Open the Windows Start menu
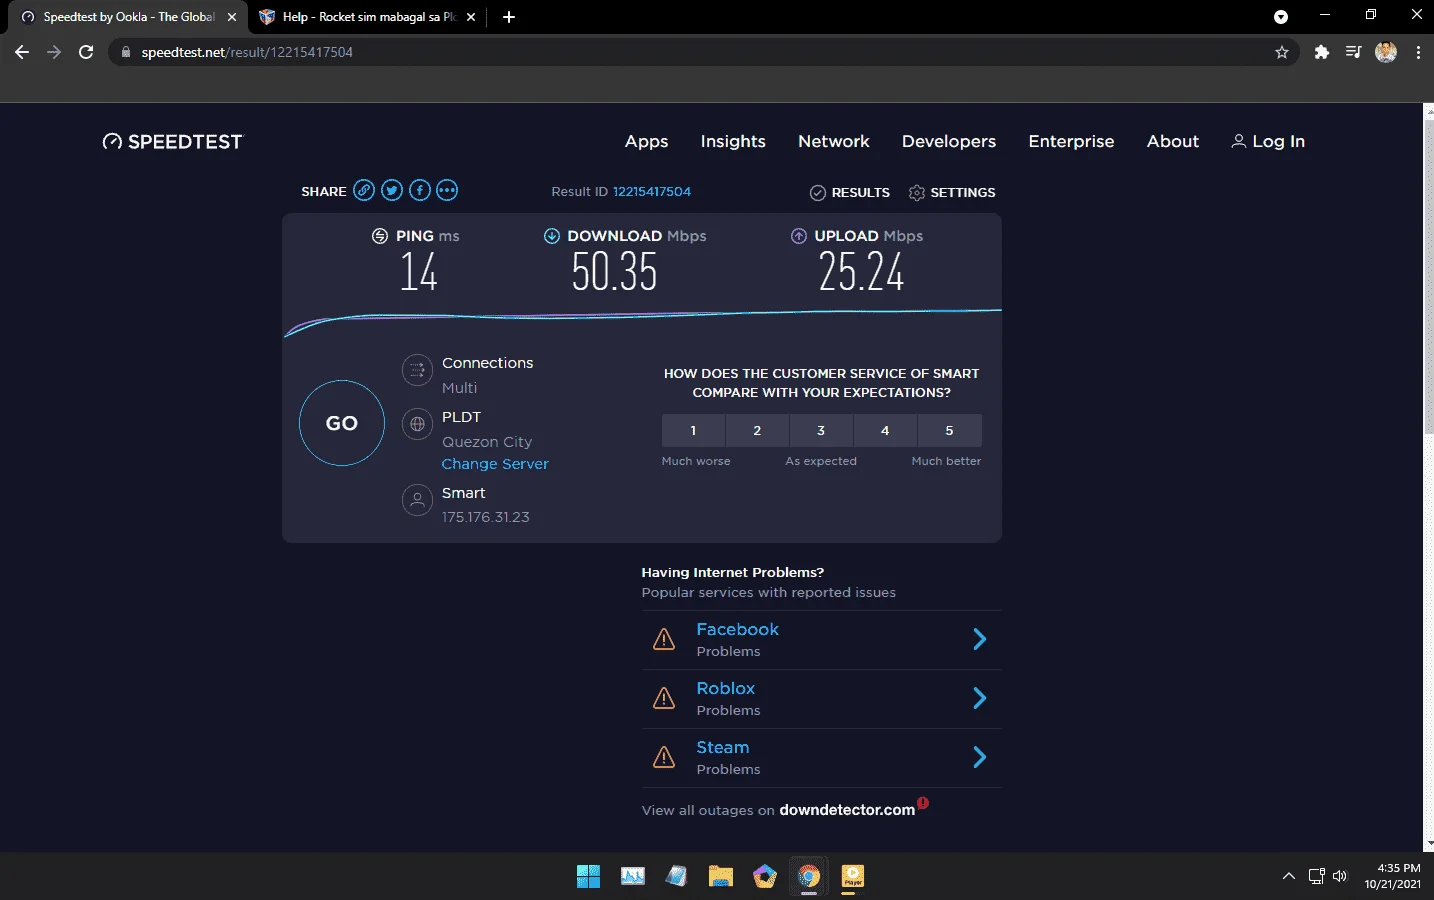Image resolution: width=1434 pixels, height=900 pixels. [x=588, y=876]
